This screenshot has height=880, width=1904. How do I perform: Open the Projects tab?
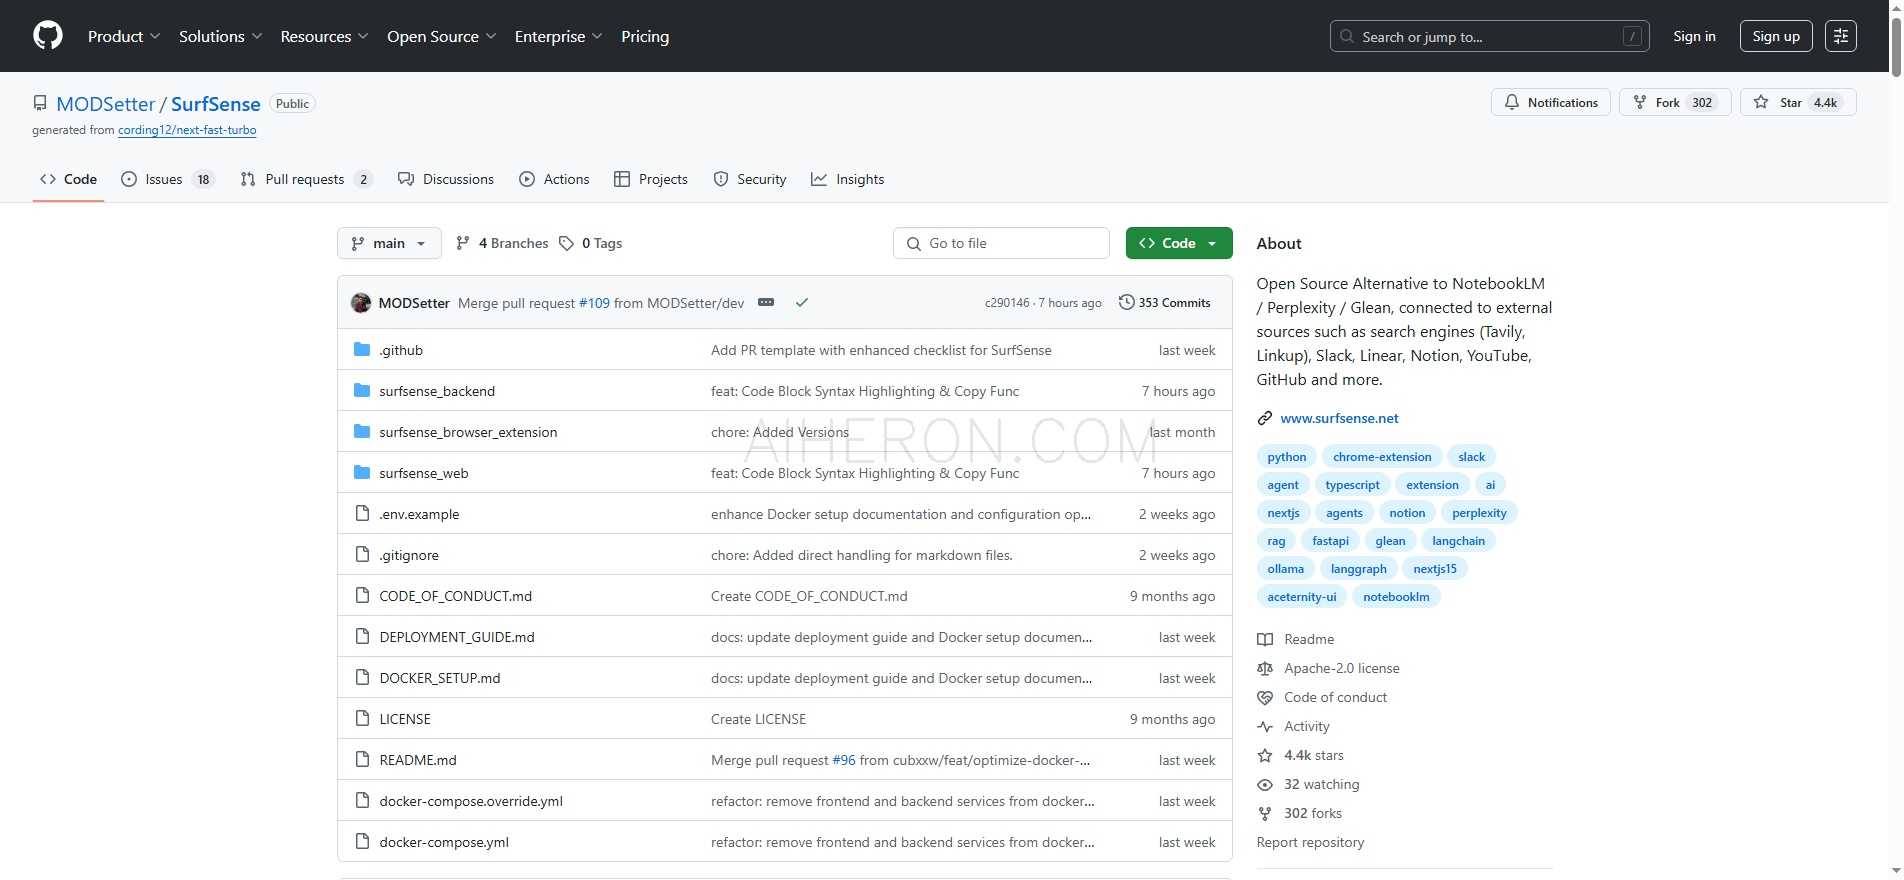pyautogui.click(x=651, y=179)
